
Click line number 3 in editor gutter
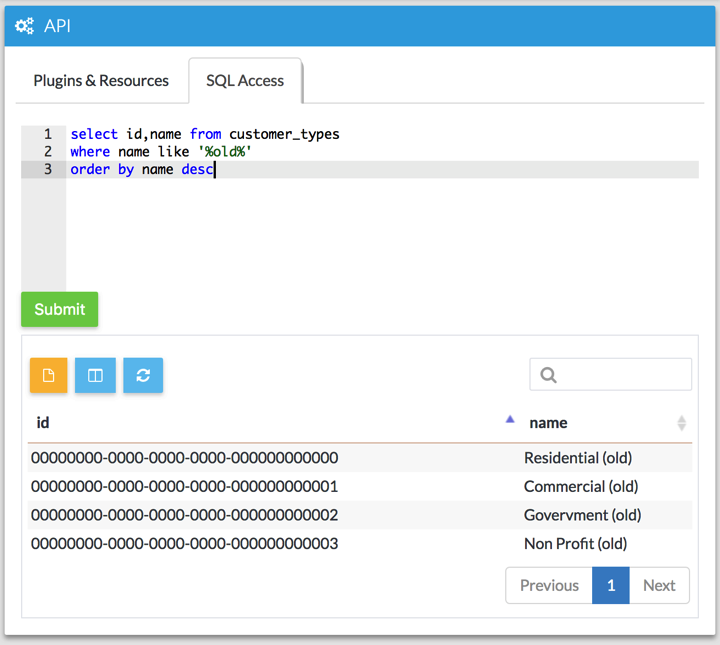tap(47, 170)
